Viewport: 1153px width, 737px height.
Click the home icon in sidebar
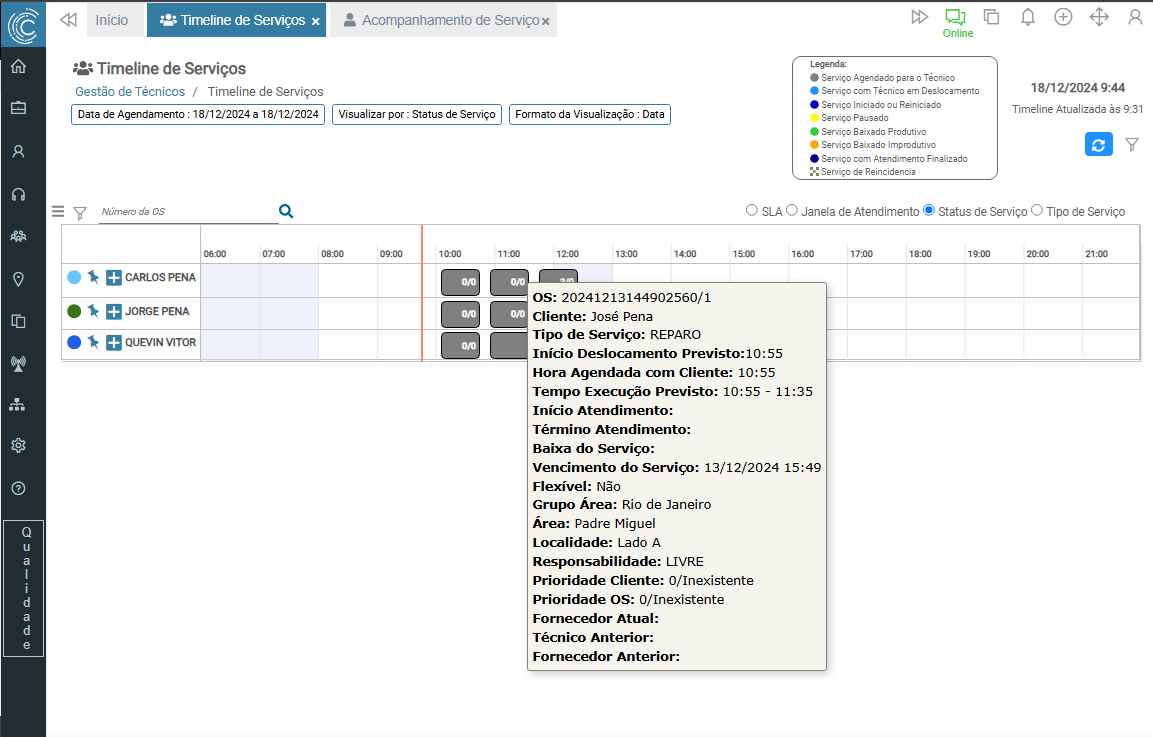point(18,67)
